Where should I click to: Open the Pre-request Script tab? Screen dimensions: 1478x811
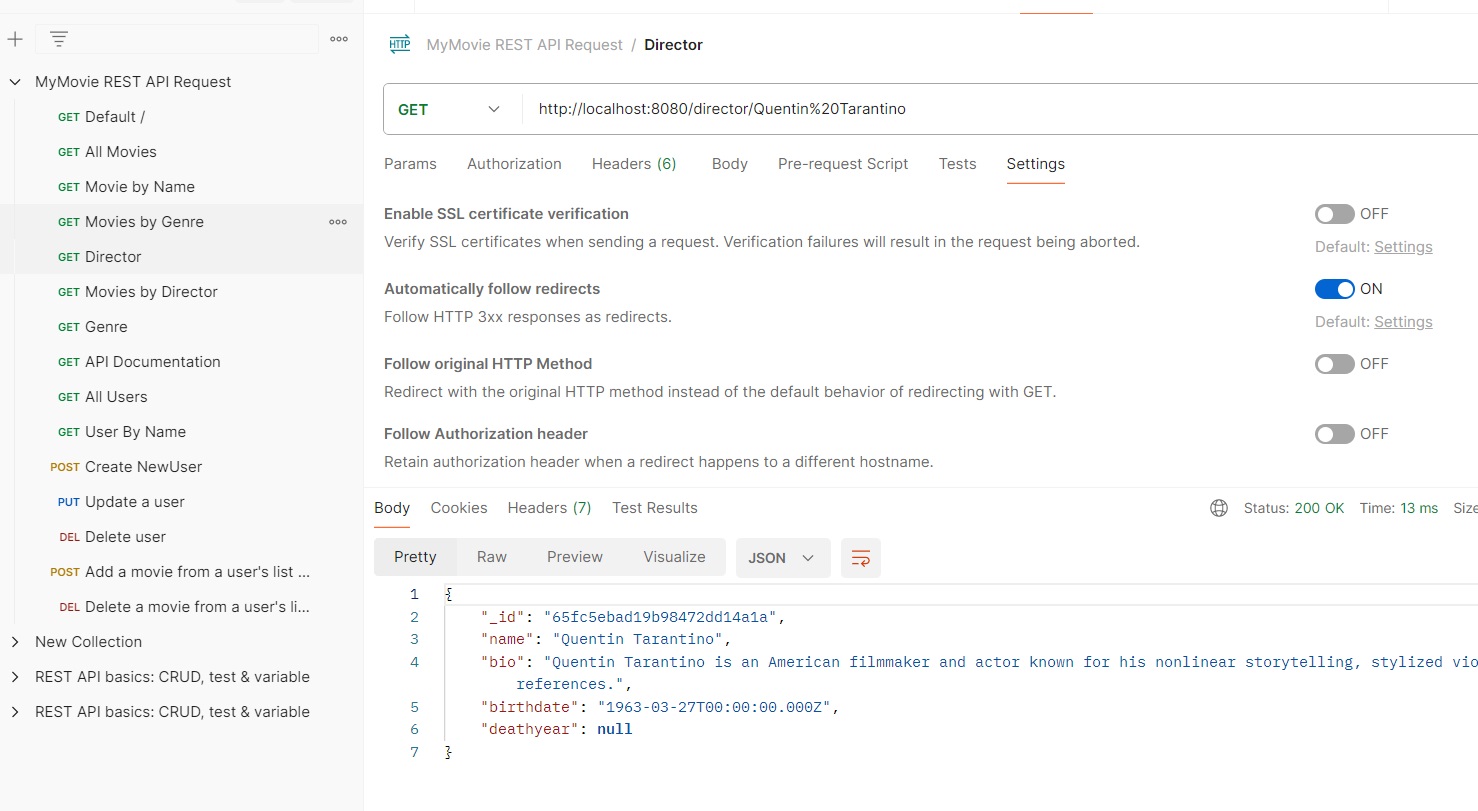pyautogui.click(x=843, y=164)
